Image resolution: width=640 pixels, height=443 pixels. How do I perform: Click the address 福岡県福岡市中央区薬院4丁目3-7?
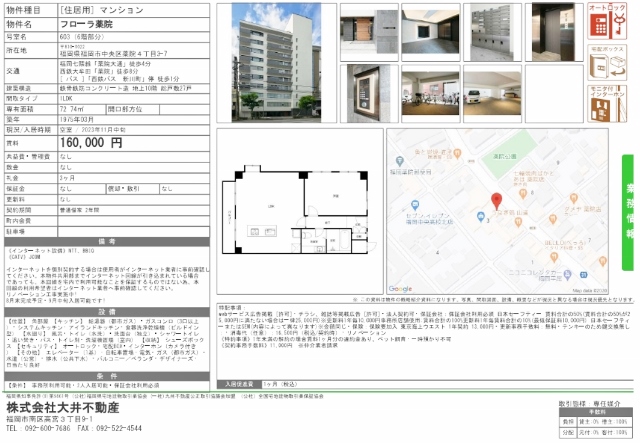pos(113,53)
